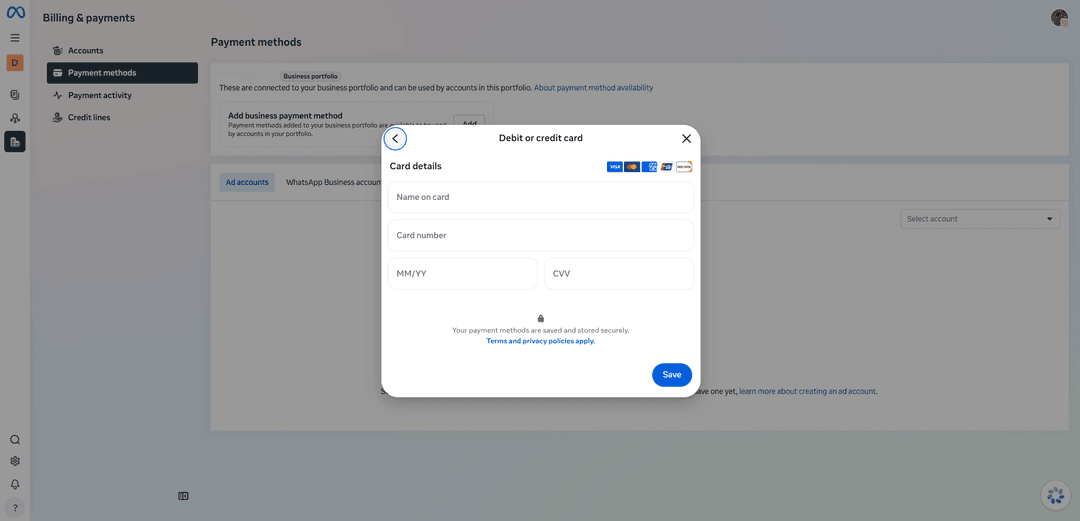Click the Meta logo icon
The image size is (1080, 521).
click(15, 13)
